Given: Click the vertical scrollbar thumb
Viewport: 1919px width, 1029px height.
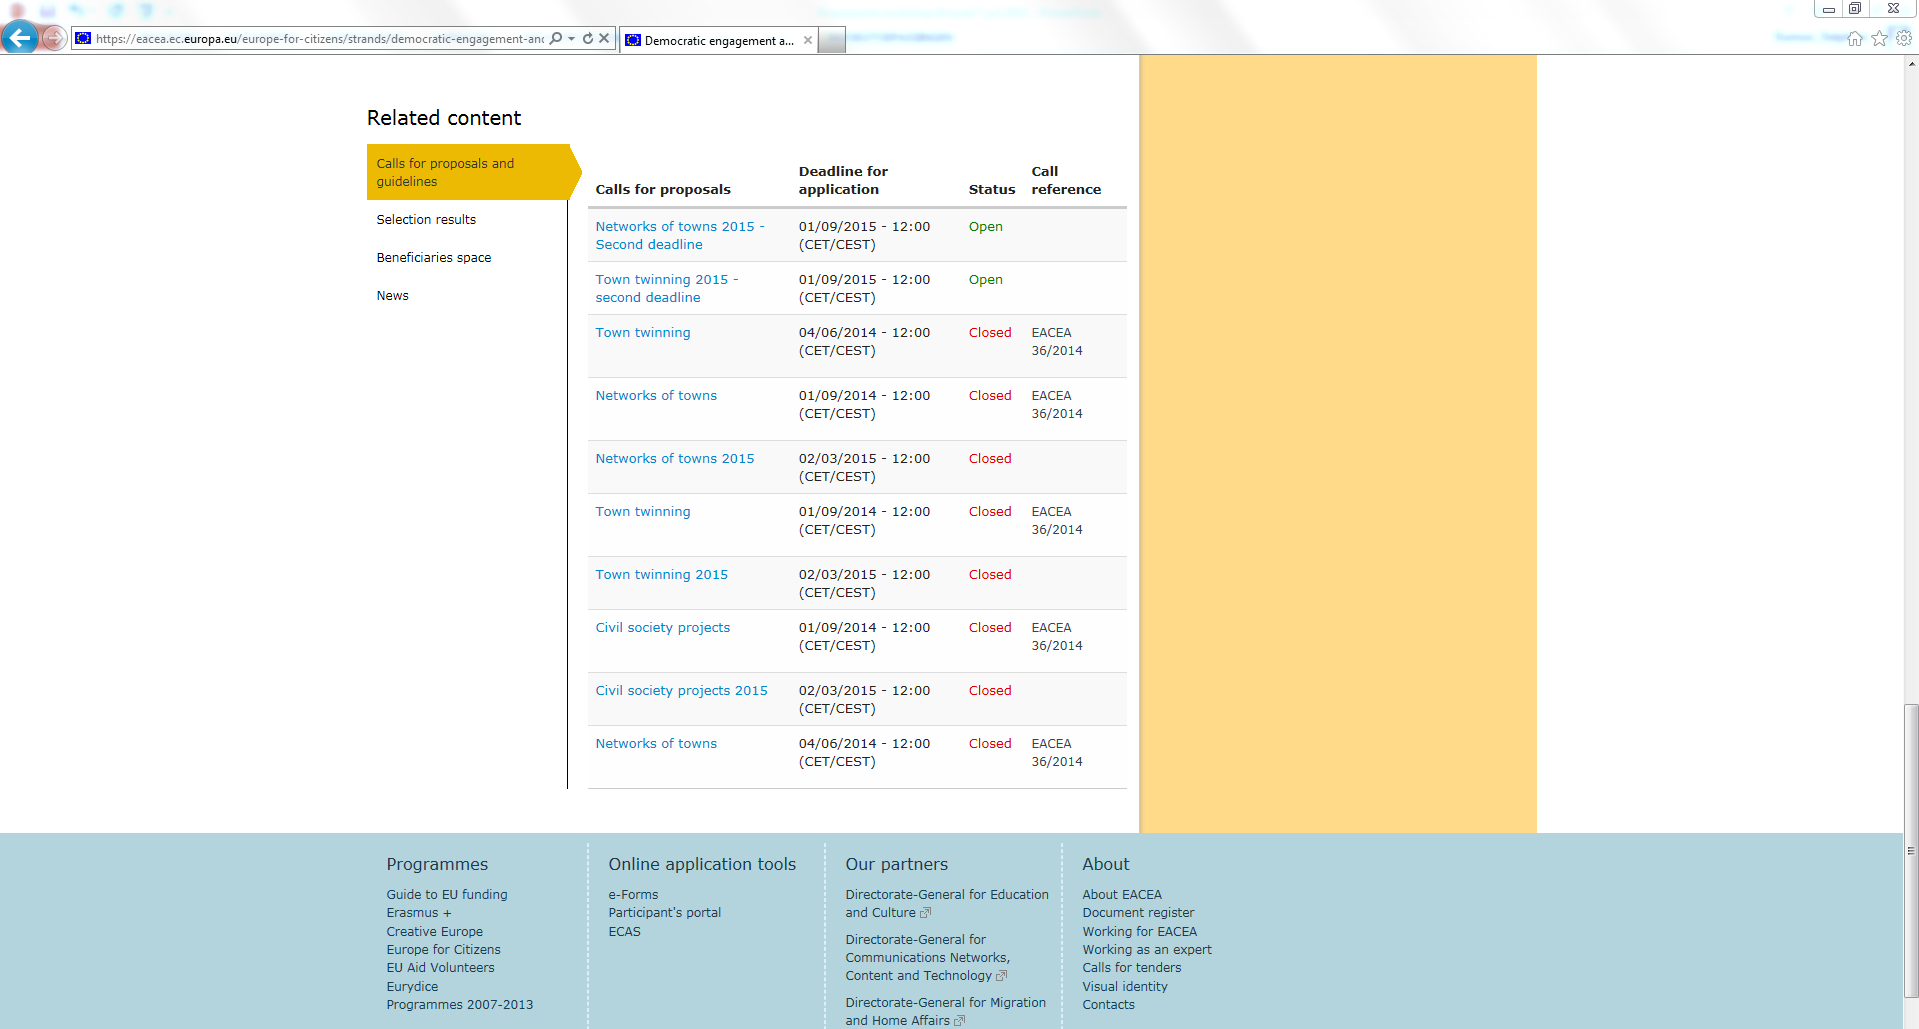Looking at the screenshot, I should (1911, 851).
